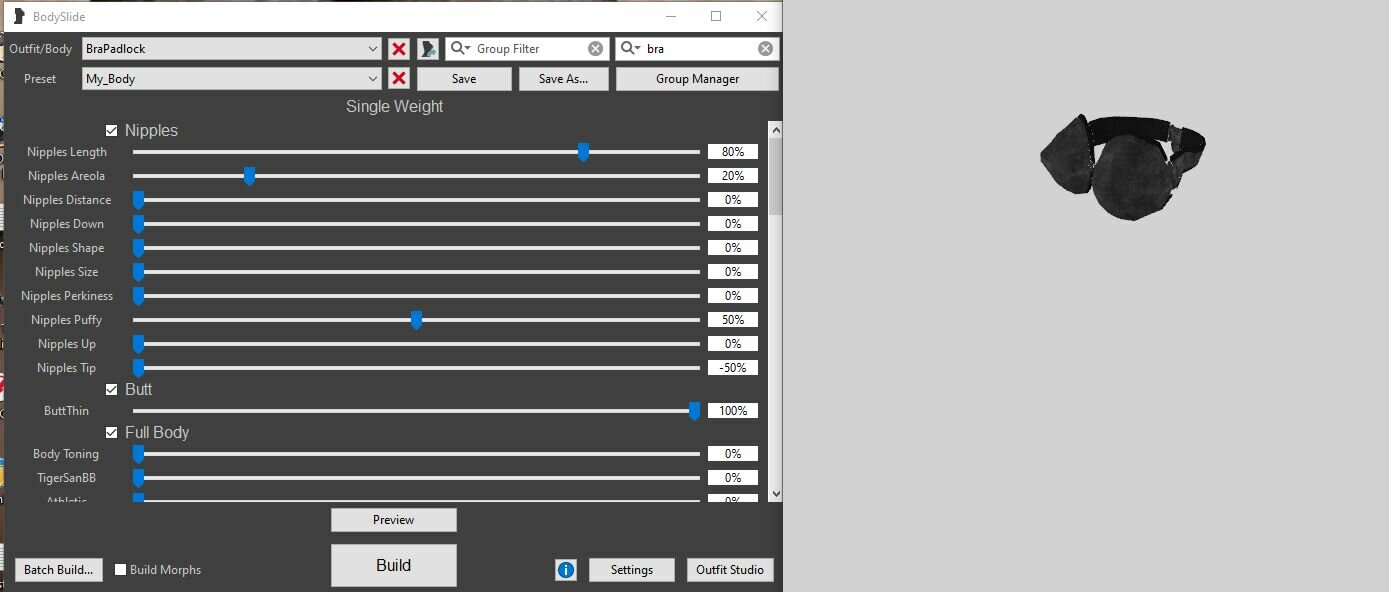Image resolution: width=1389 pixels, height=592 pixels.
Task: Click the Save preset button
Action: (x=464, y=79)
